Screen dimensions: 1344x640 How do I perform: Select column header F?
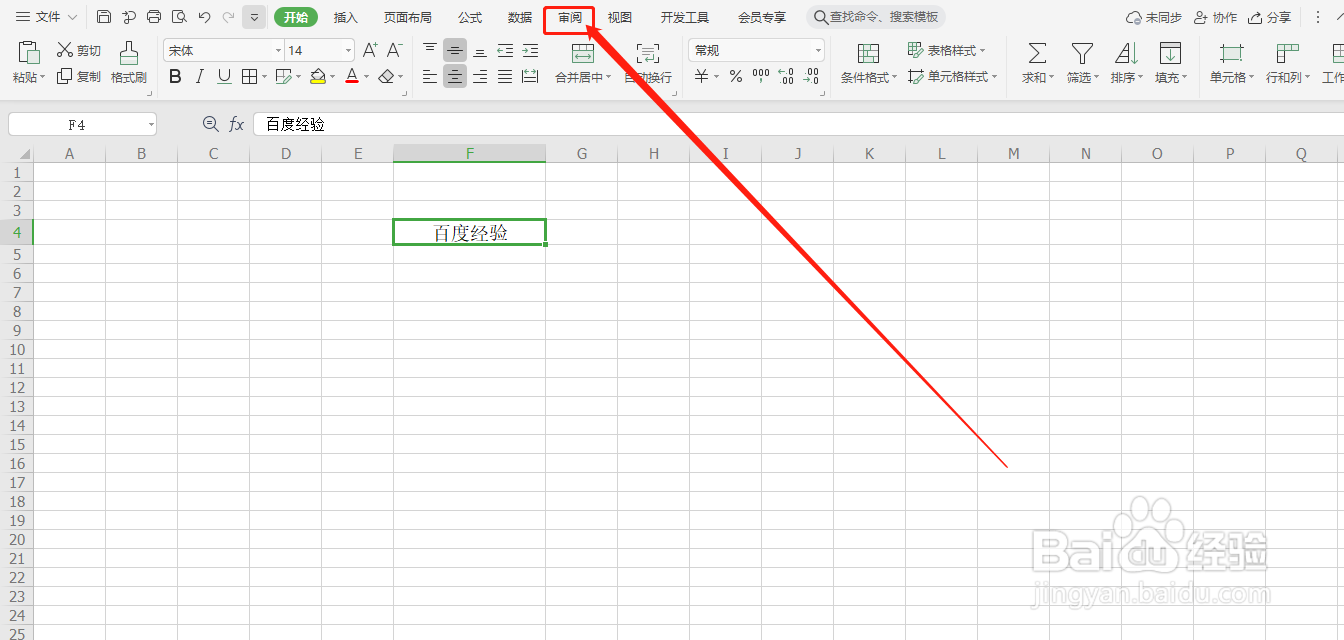click(470, 153)
